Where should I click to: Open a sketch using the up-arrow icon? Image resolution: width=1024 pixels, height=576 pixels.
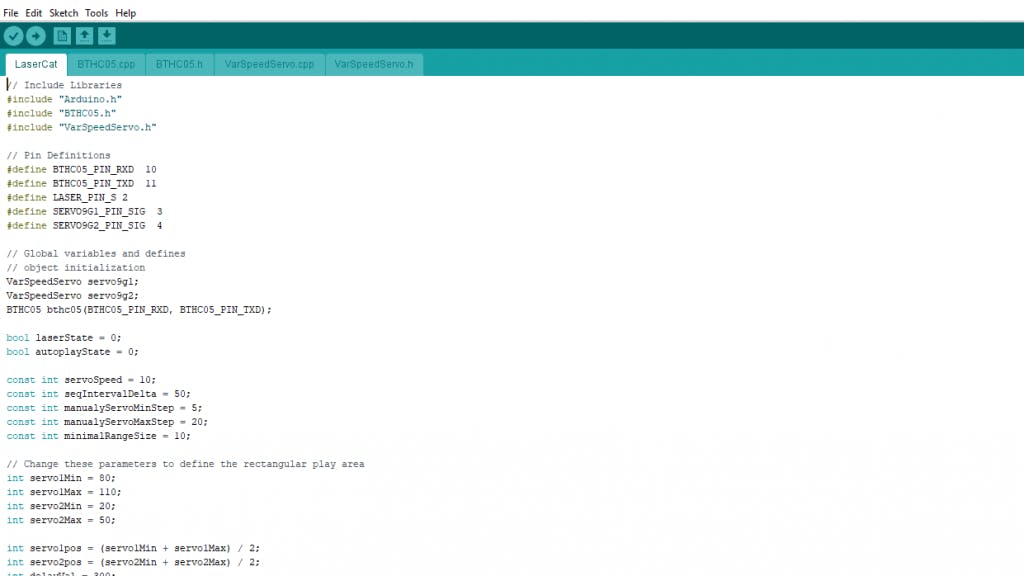(85, 36)
